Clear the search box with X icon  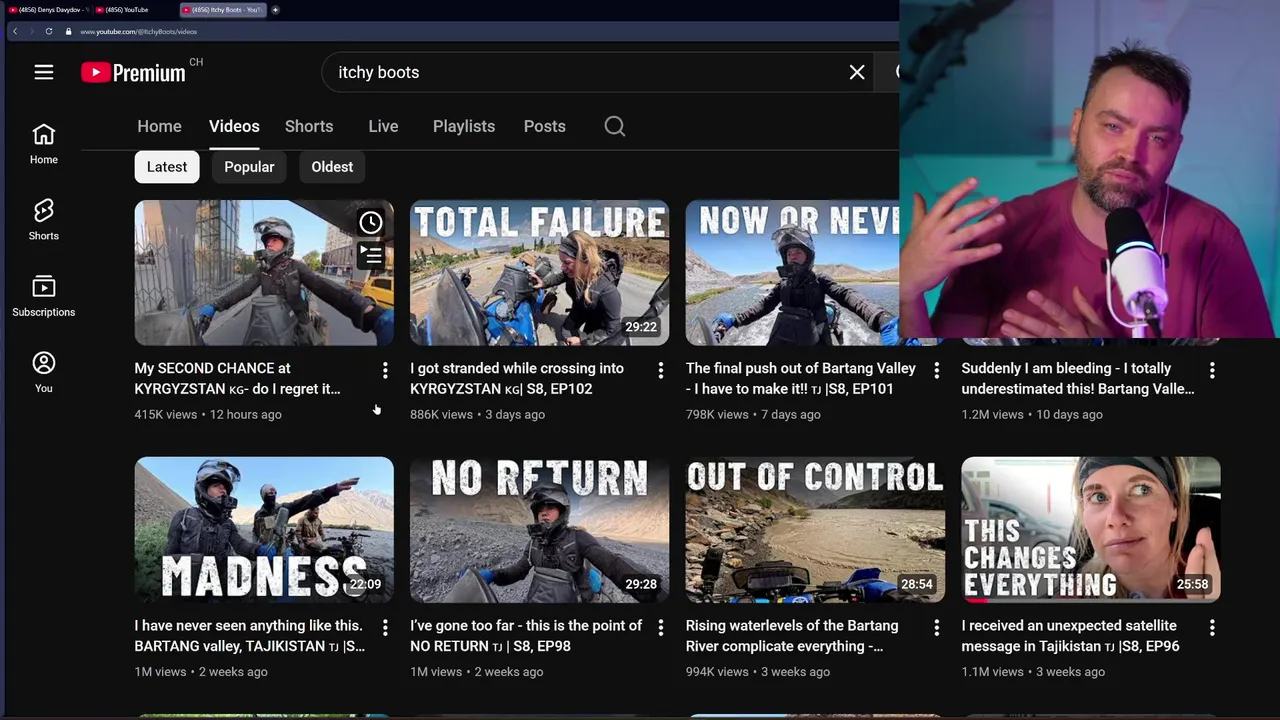coord(857,72)
